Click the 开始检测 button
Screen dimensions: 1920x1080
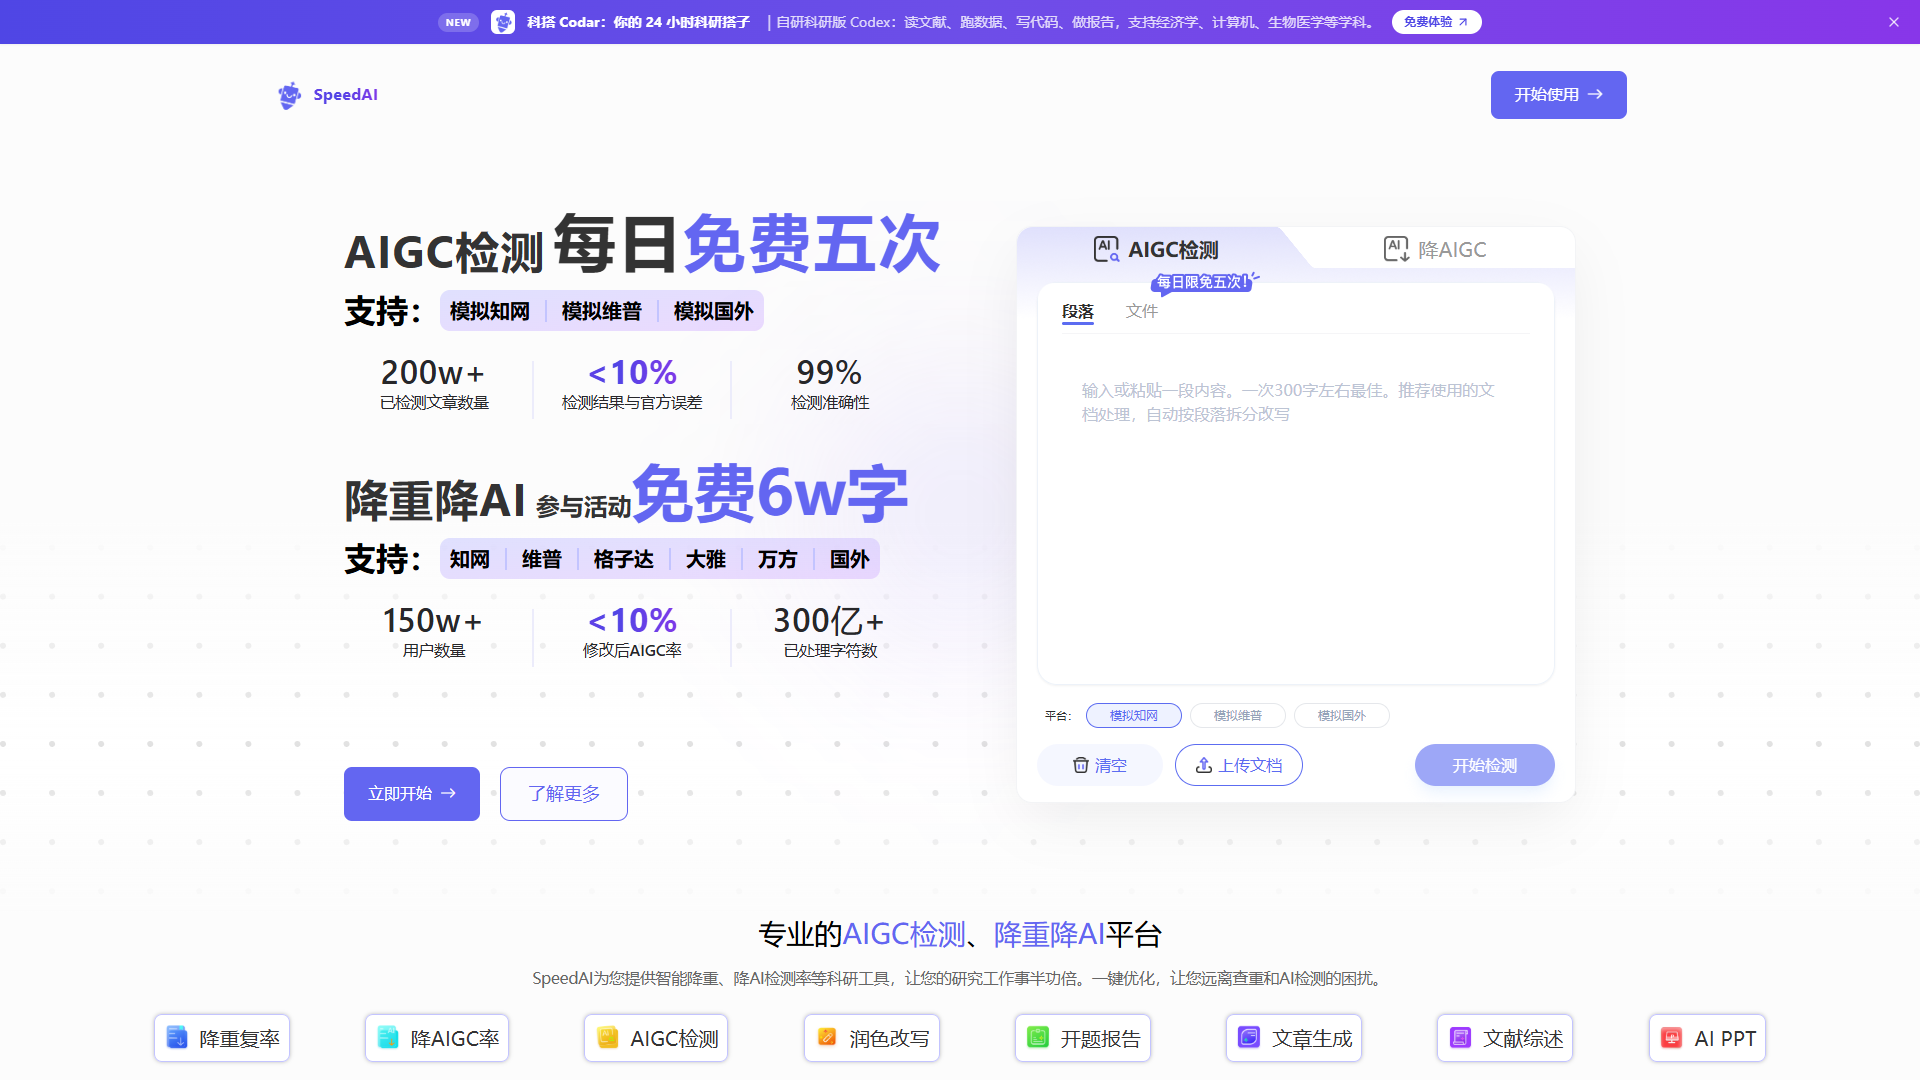(x=1485, y=765)
